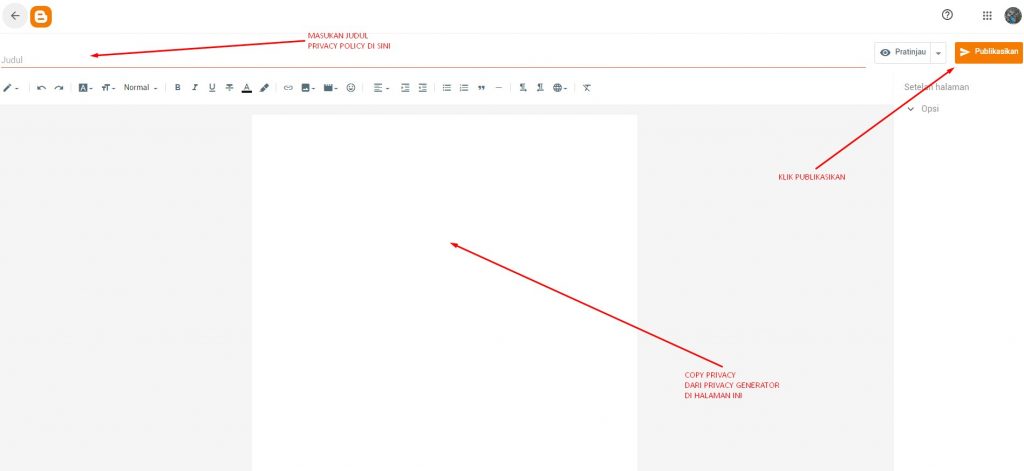
Task: Toggle italic text style
Action: [x=195, y=88]
